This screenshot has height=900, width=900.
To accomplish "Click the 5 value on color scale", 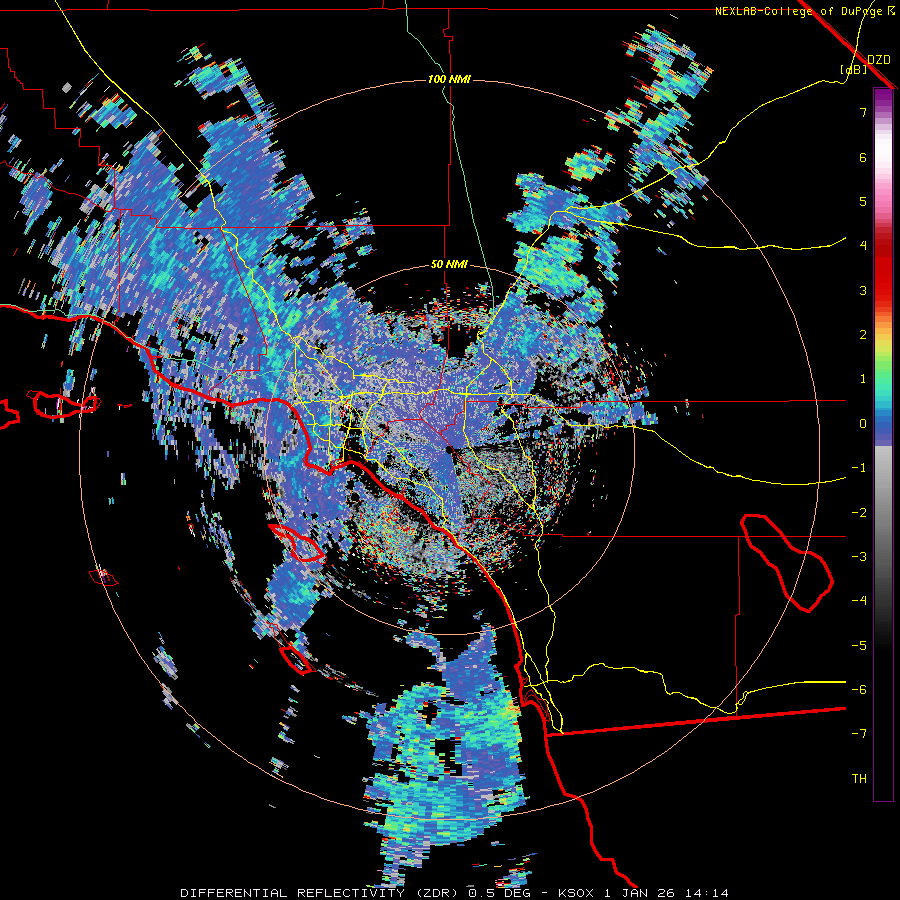I will point(863,201).
